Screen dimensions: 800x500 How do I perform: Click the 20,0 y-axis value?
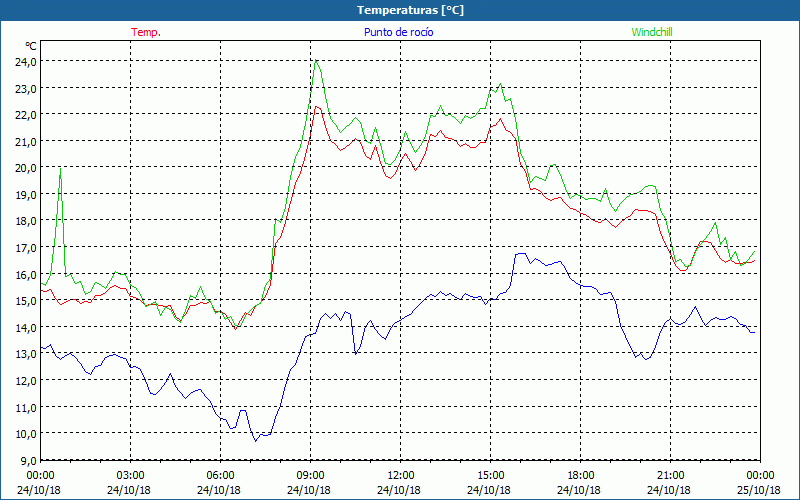point(27,168)
